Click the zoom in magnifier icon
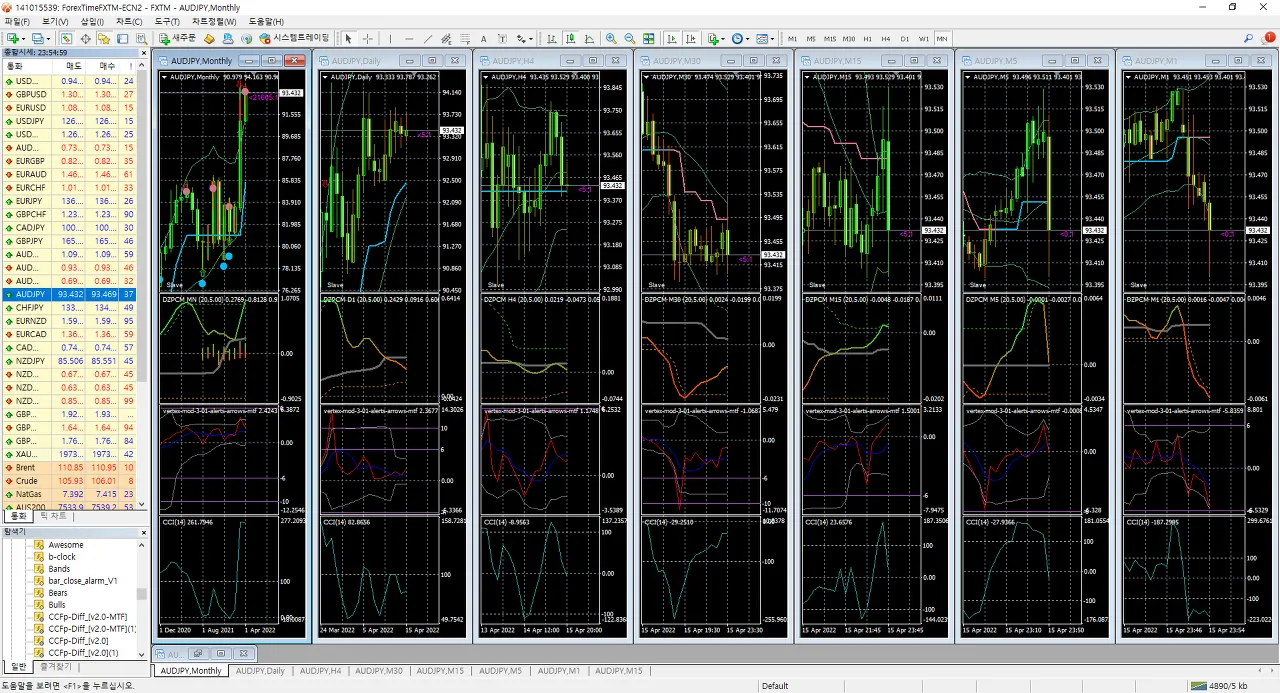 [611, 38]
